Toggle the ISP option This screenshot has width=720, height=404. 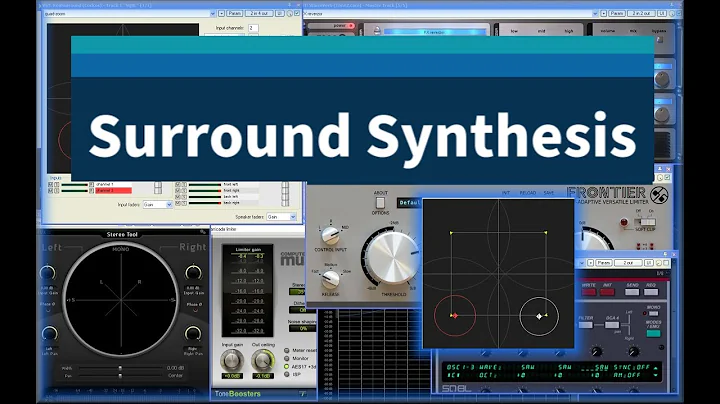[x=287, y=374]
